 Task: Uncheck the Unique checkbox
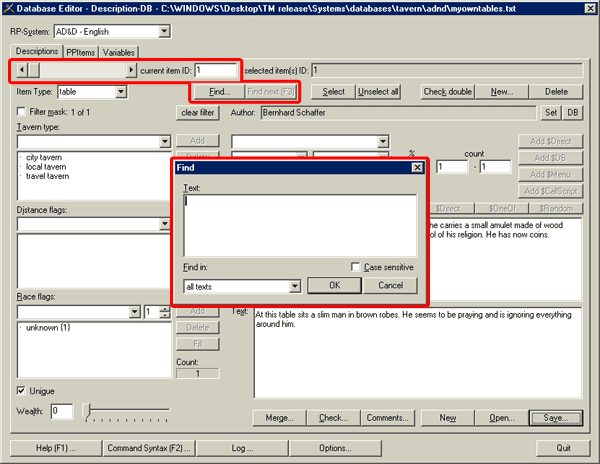pyautogui.click(x=22, y=390)
